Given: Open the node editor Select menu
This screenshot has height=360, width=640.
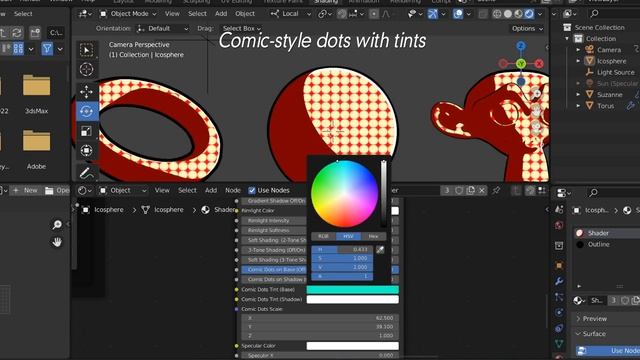Looking at the screenshot, I should (x=187, y=190).
